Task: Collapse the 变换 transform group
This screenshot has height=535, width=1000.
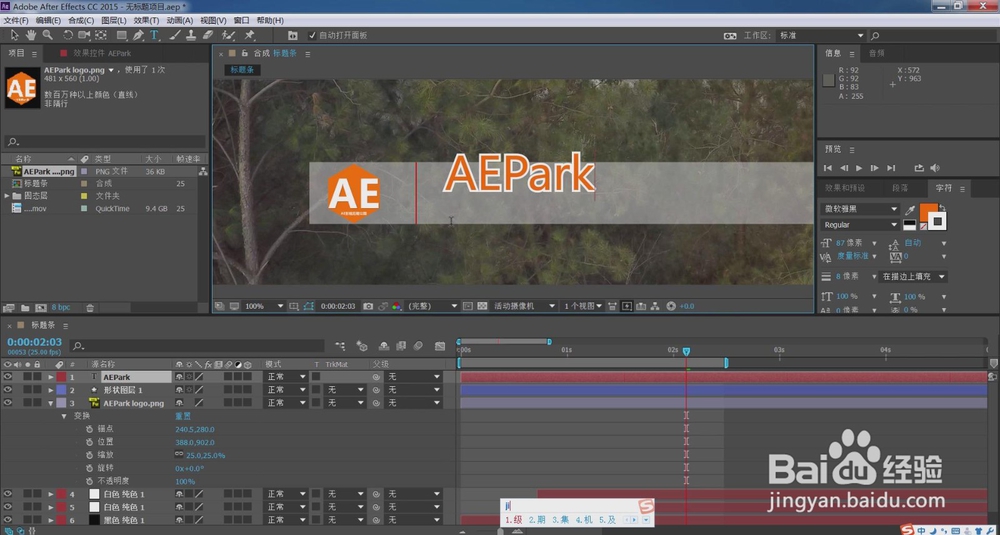Action: 64,416
